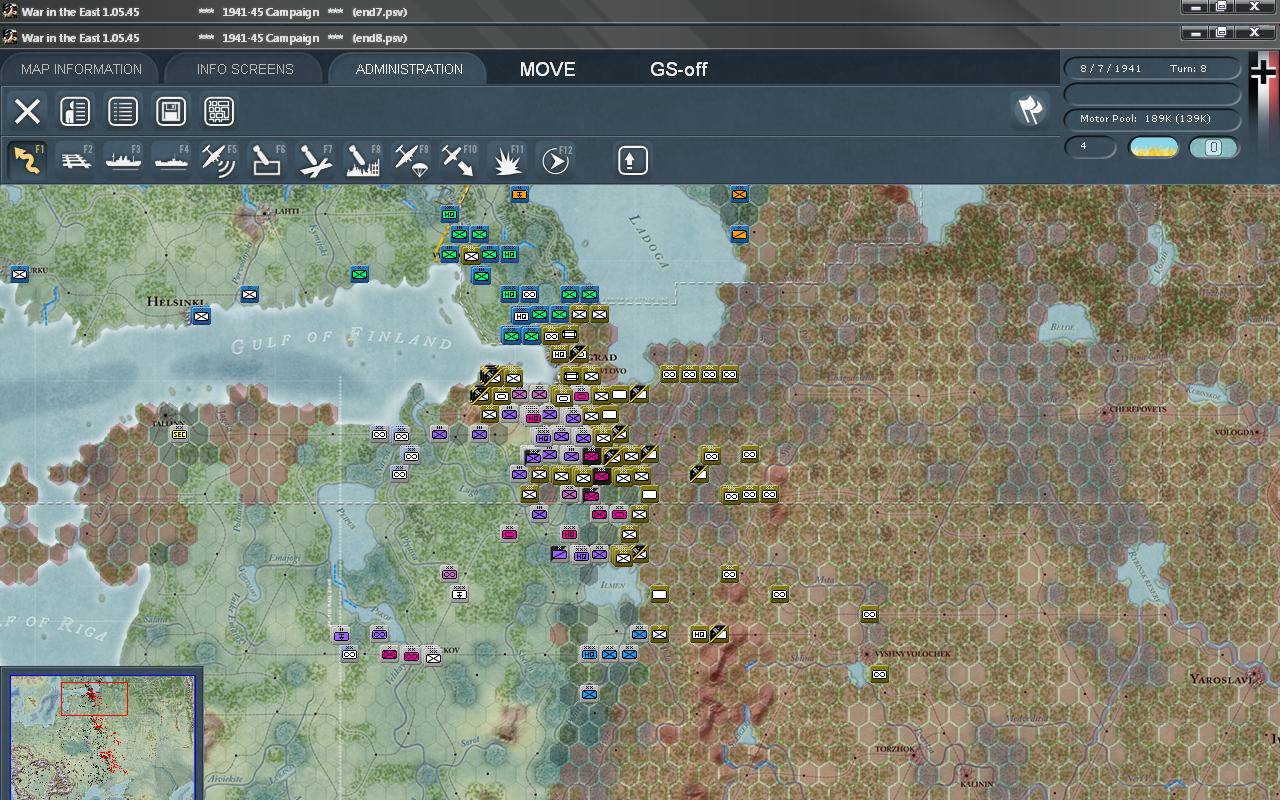Image resolution: width=1280 pixels, height=800 pixels.
Task: Switch to F3 naval transport mode
Action: (124, 160)
